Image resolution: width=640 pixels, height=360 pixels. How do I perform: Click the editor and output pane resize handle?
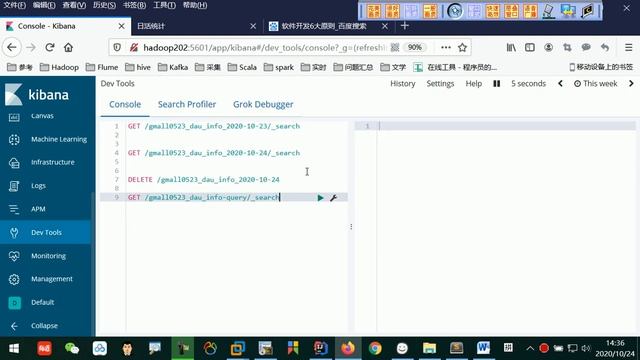tap(351, 227)
